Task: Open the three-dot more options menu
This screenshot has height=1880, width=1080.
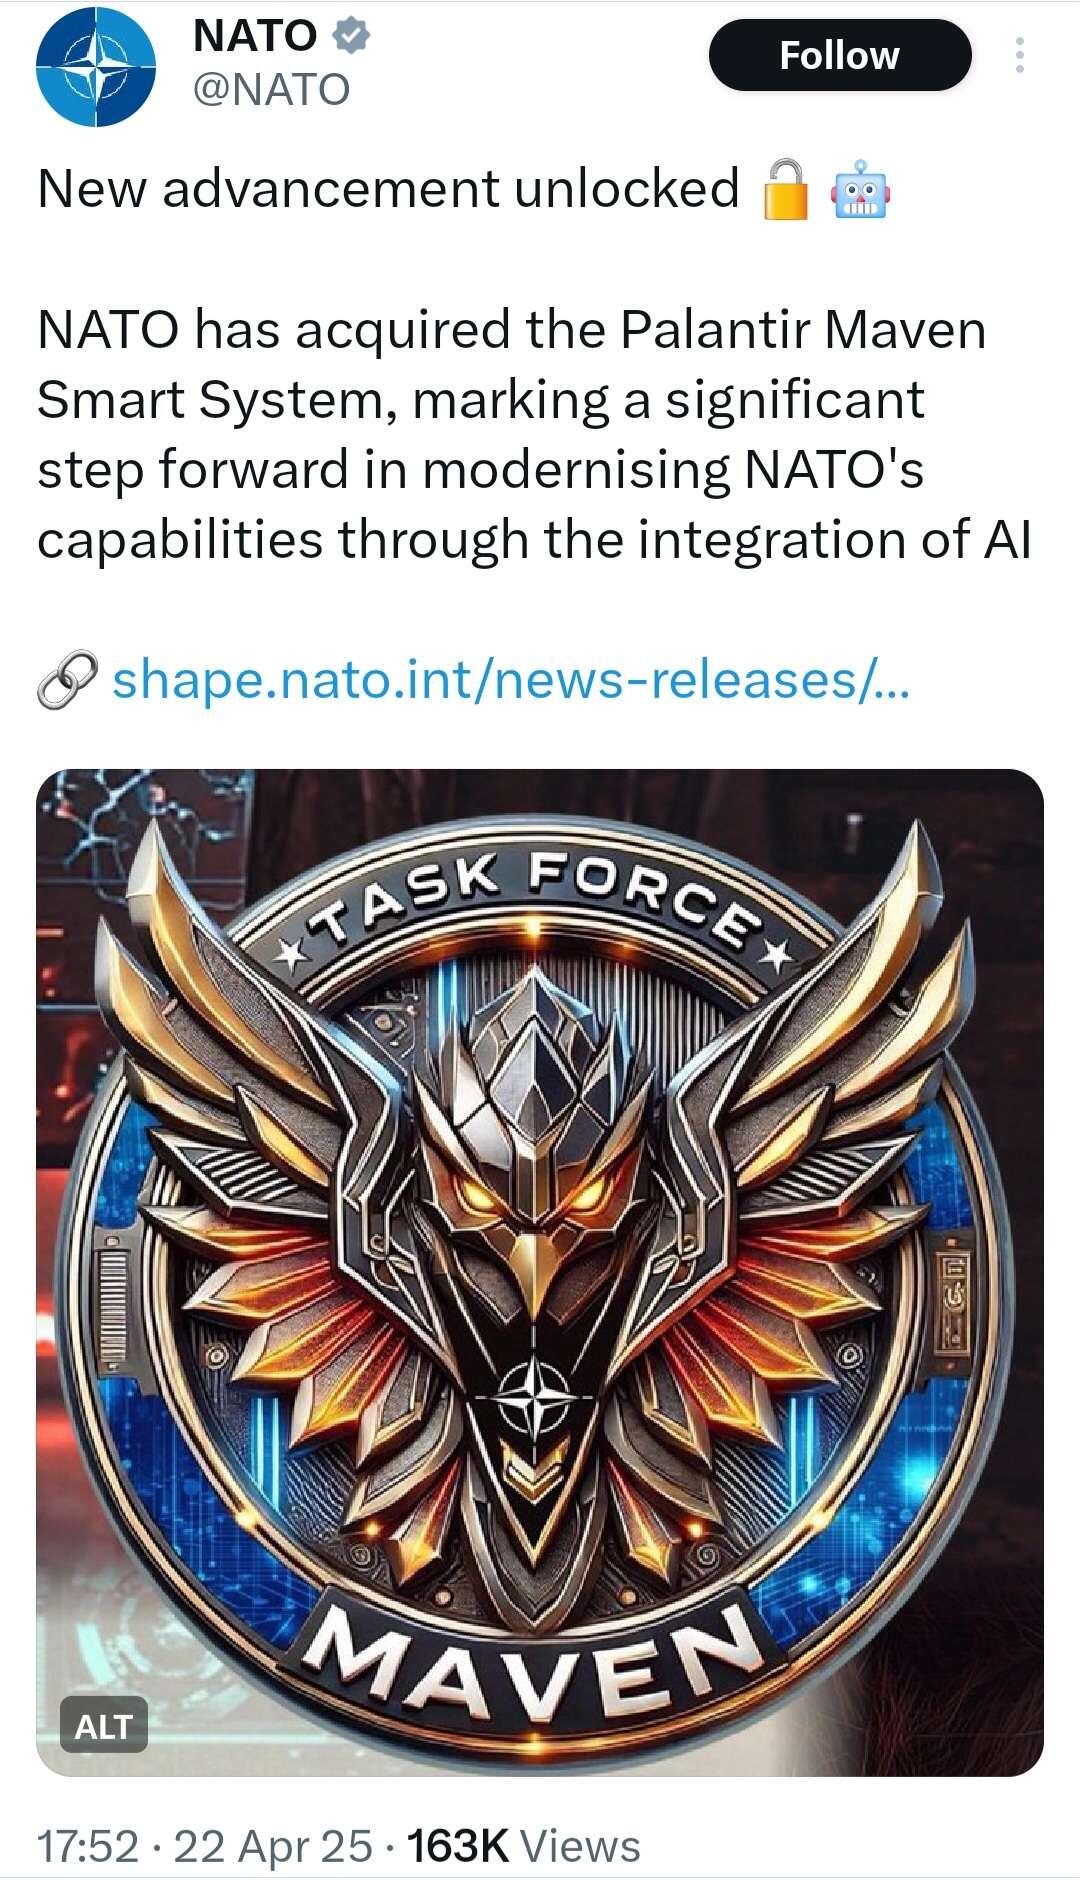Action: 1019,55
